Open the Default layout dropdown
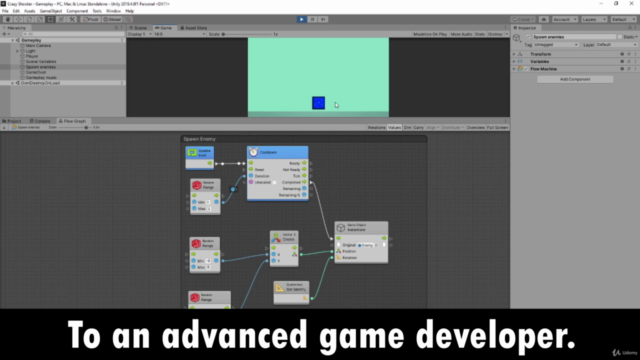Image resolution: width=640 pixels, height=360 pixels. click(x=623, y=19)
